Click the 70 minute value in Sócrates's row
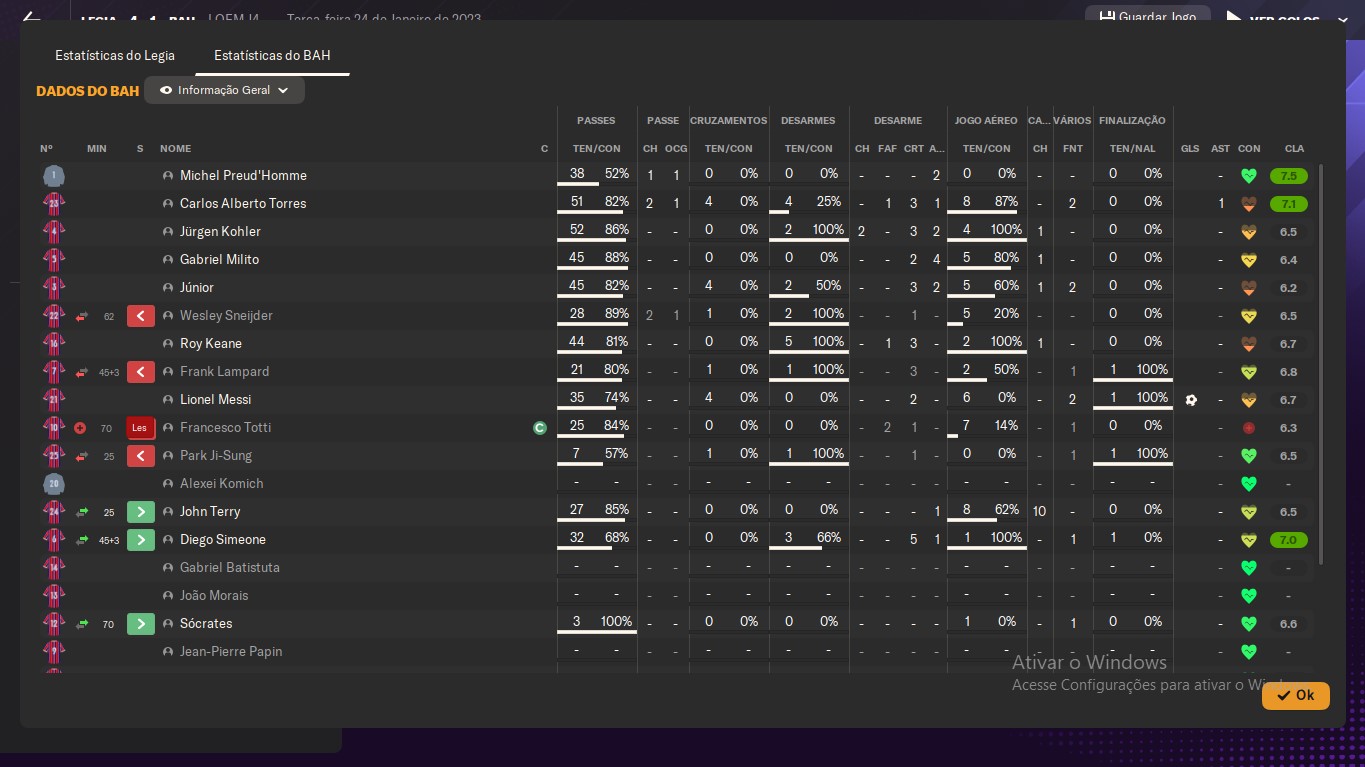 pos(108,625)
